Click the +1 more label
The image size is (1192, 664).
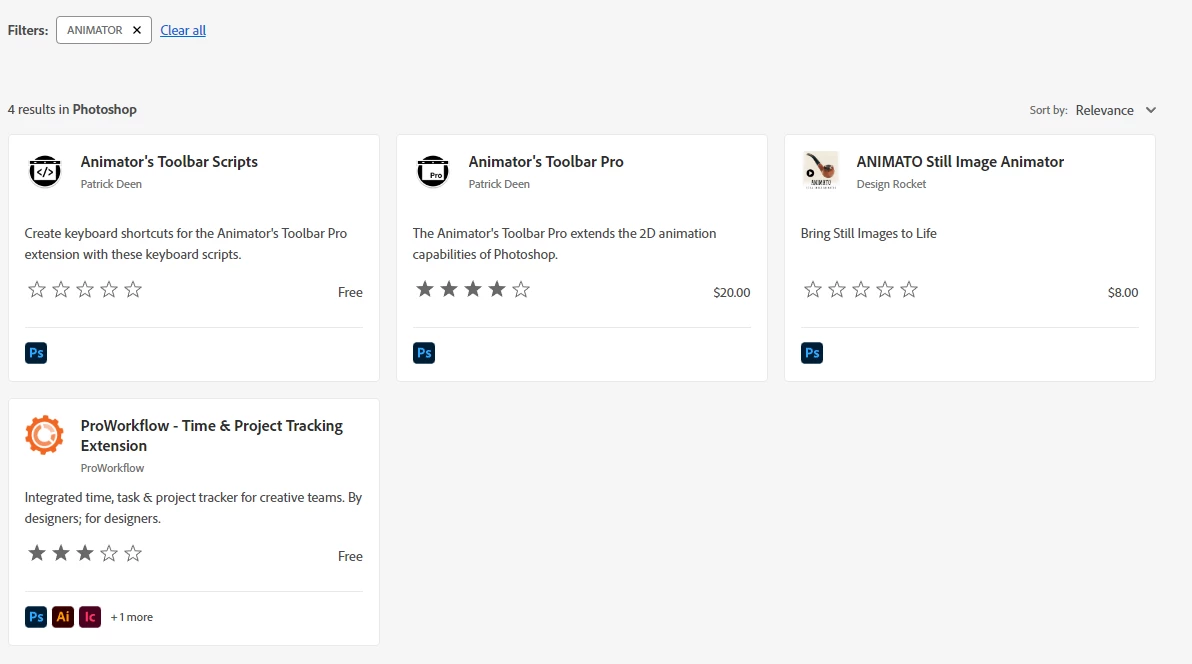coord(132,617)
